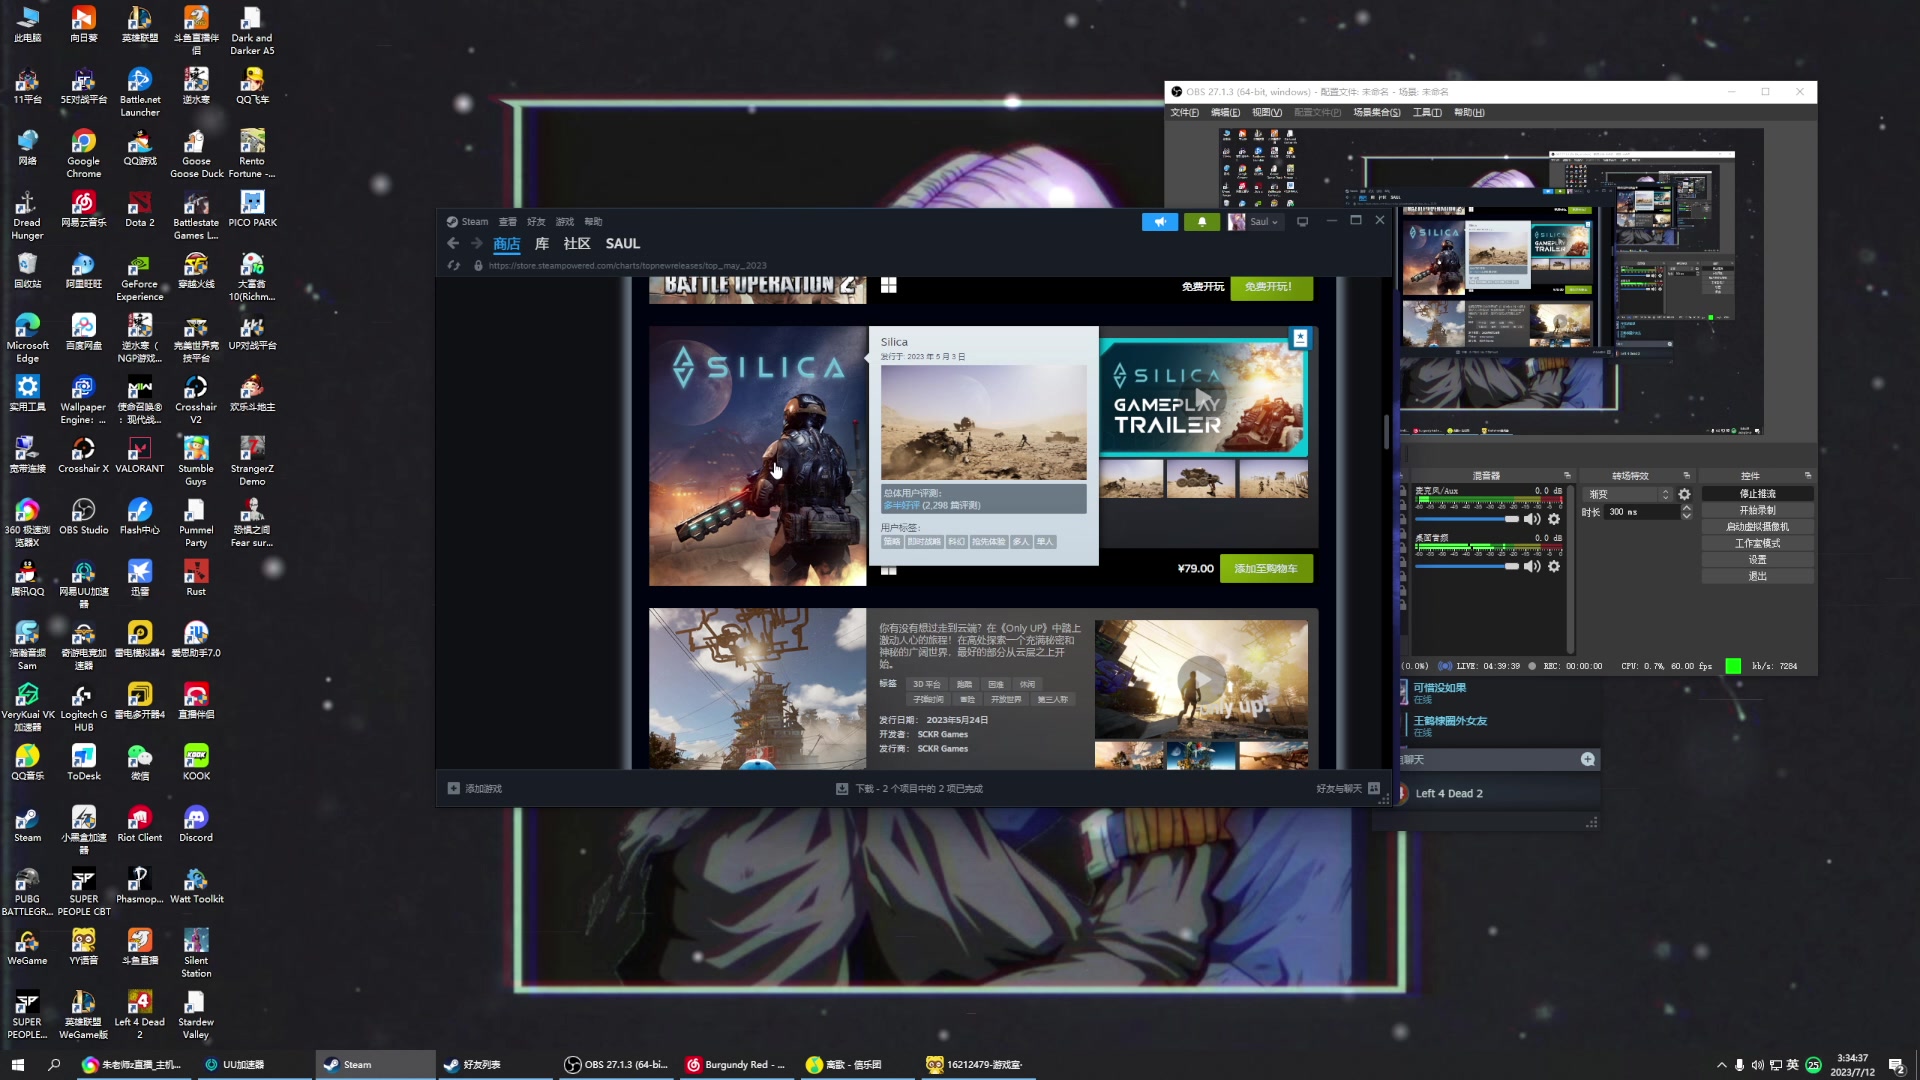Switch to 社区 tab in Steam
This screenshot has height=1080, width=1920.
pos(577,244)
